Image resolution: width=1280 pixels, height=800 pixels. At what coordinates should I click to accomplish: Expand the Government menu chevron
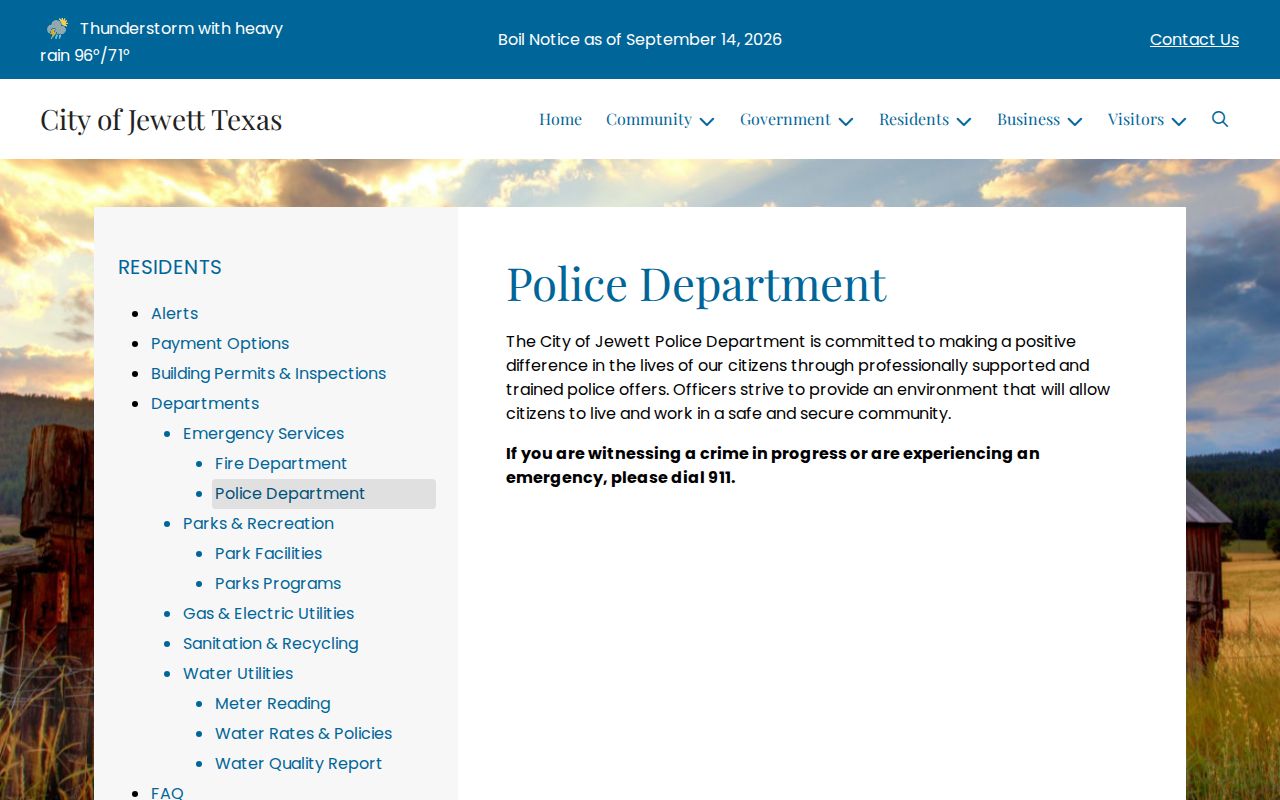click(846, 121)
